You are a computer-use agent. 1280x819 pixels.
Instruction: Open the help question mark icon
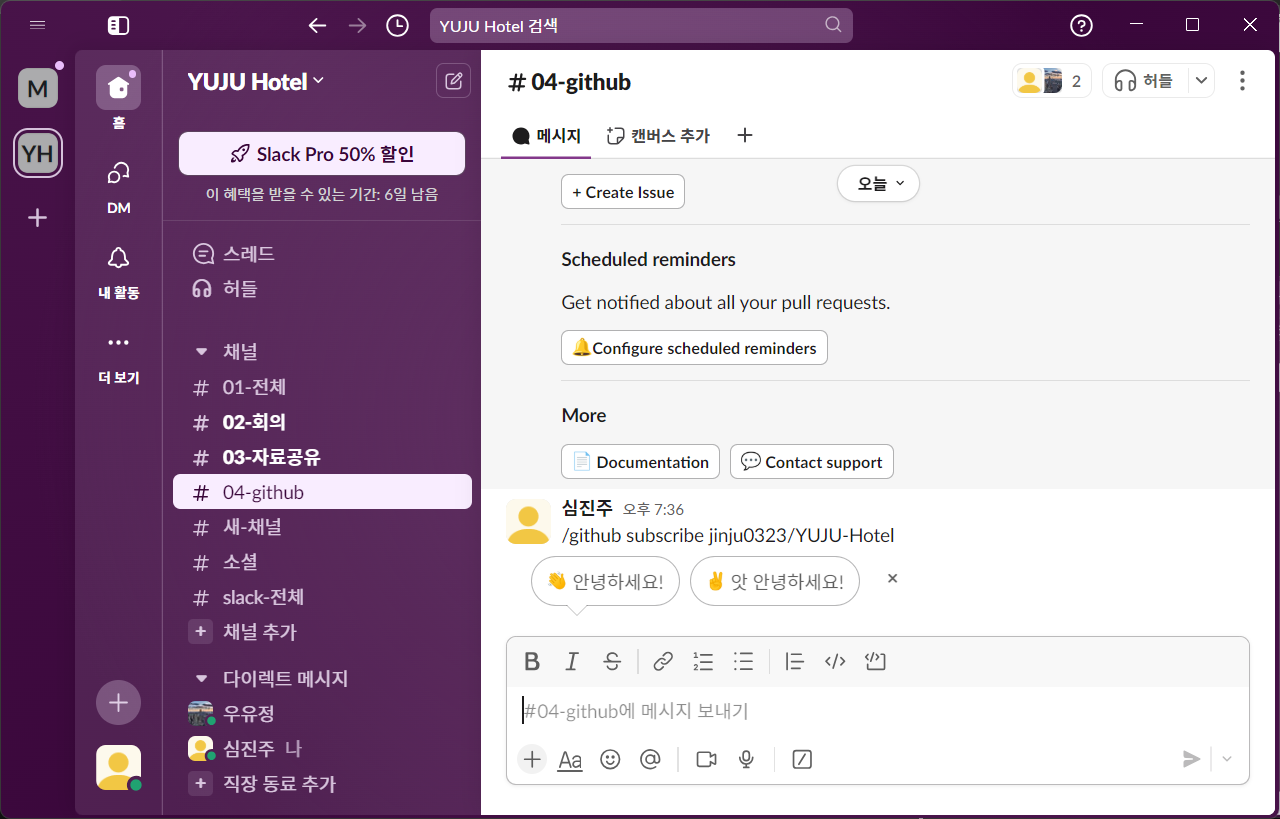point(1081,26)
